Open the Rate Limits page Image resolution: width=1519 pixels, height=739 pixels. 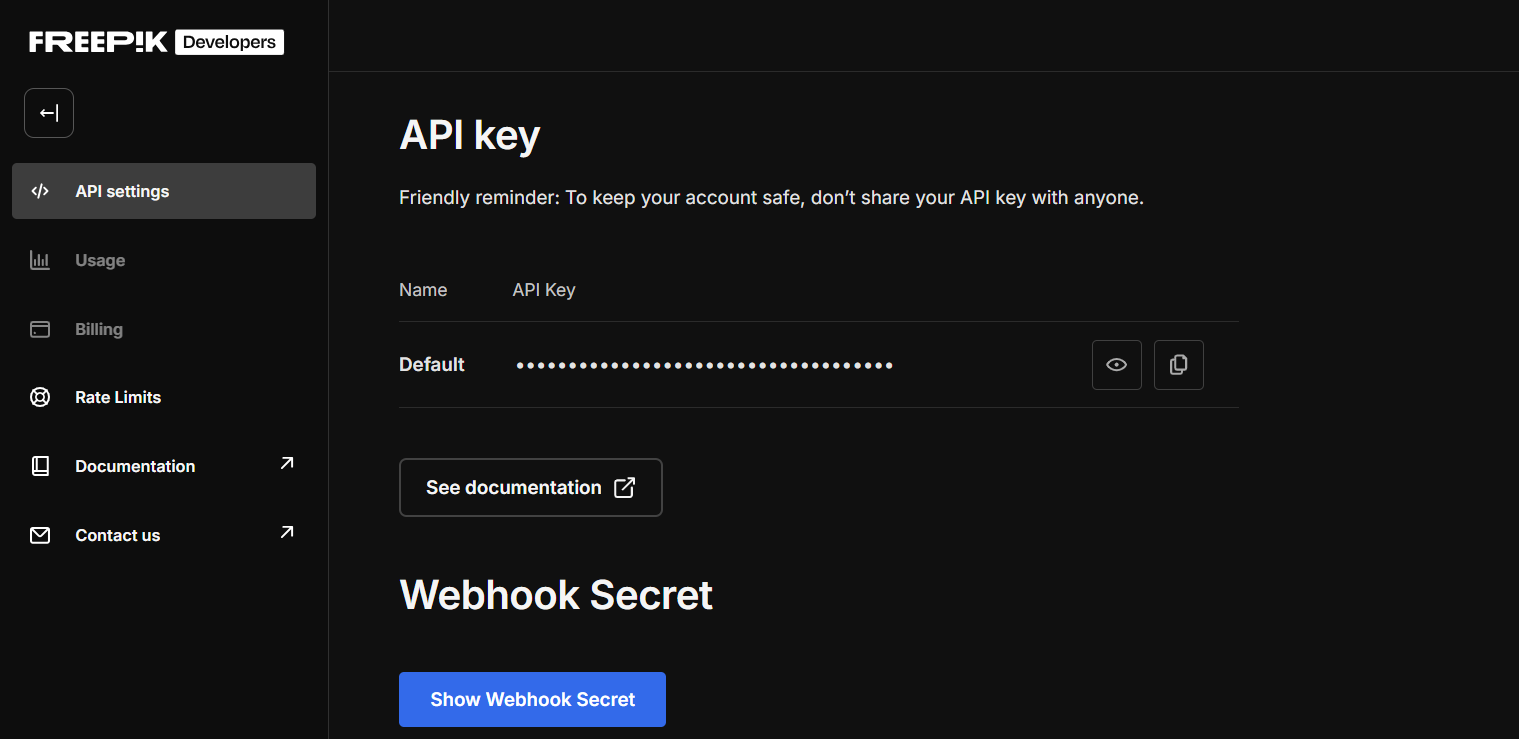tap(117, 397)
